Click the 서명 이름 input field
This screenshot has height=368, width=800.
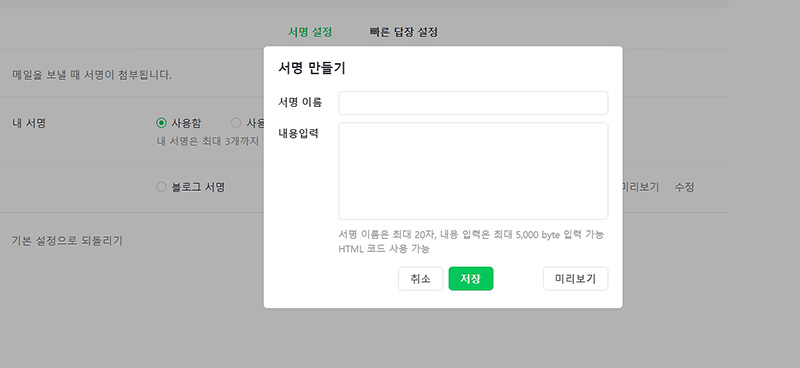(473, 103)
